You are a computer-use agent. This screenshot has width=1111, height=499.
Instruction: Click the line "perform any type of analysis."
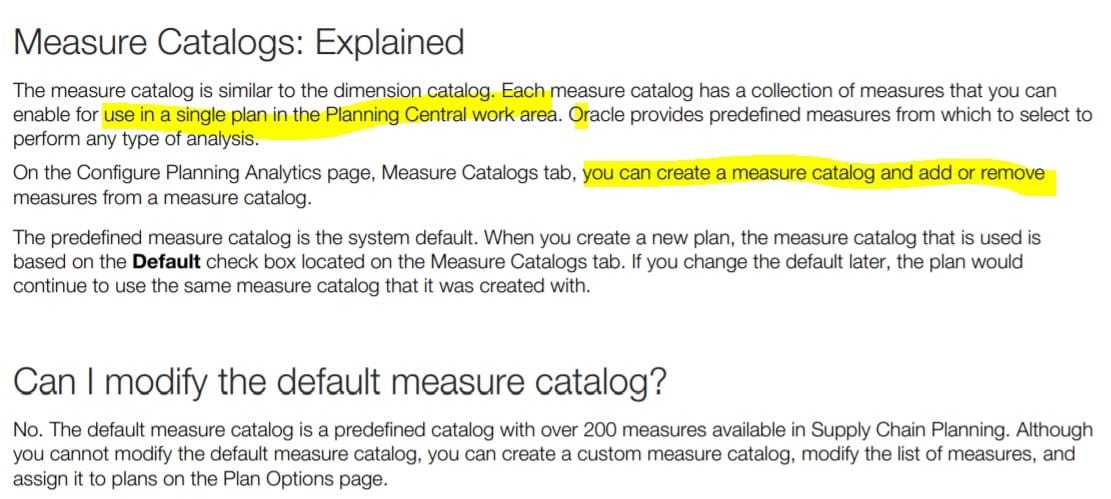click(124, 137)
